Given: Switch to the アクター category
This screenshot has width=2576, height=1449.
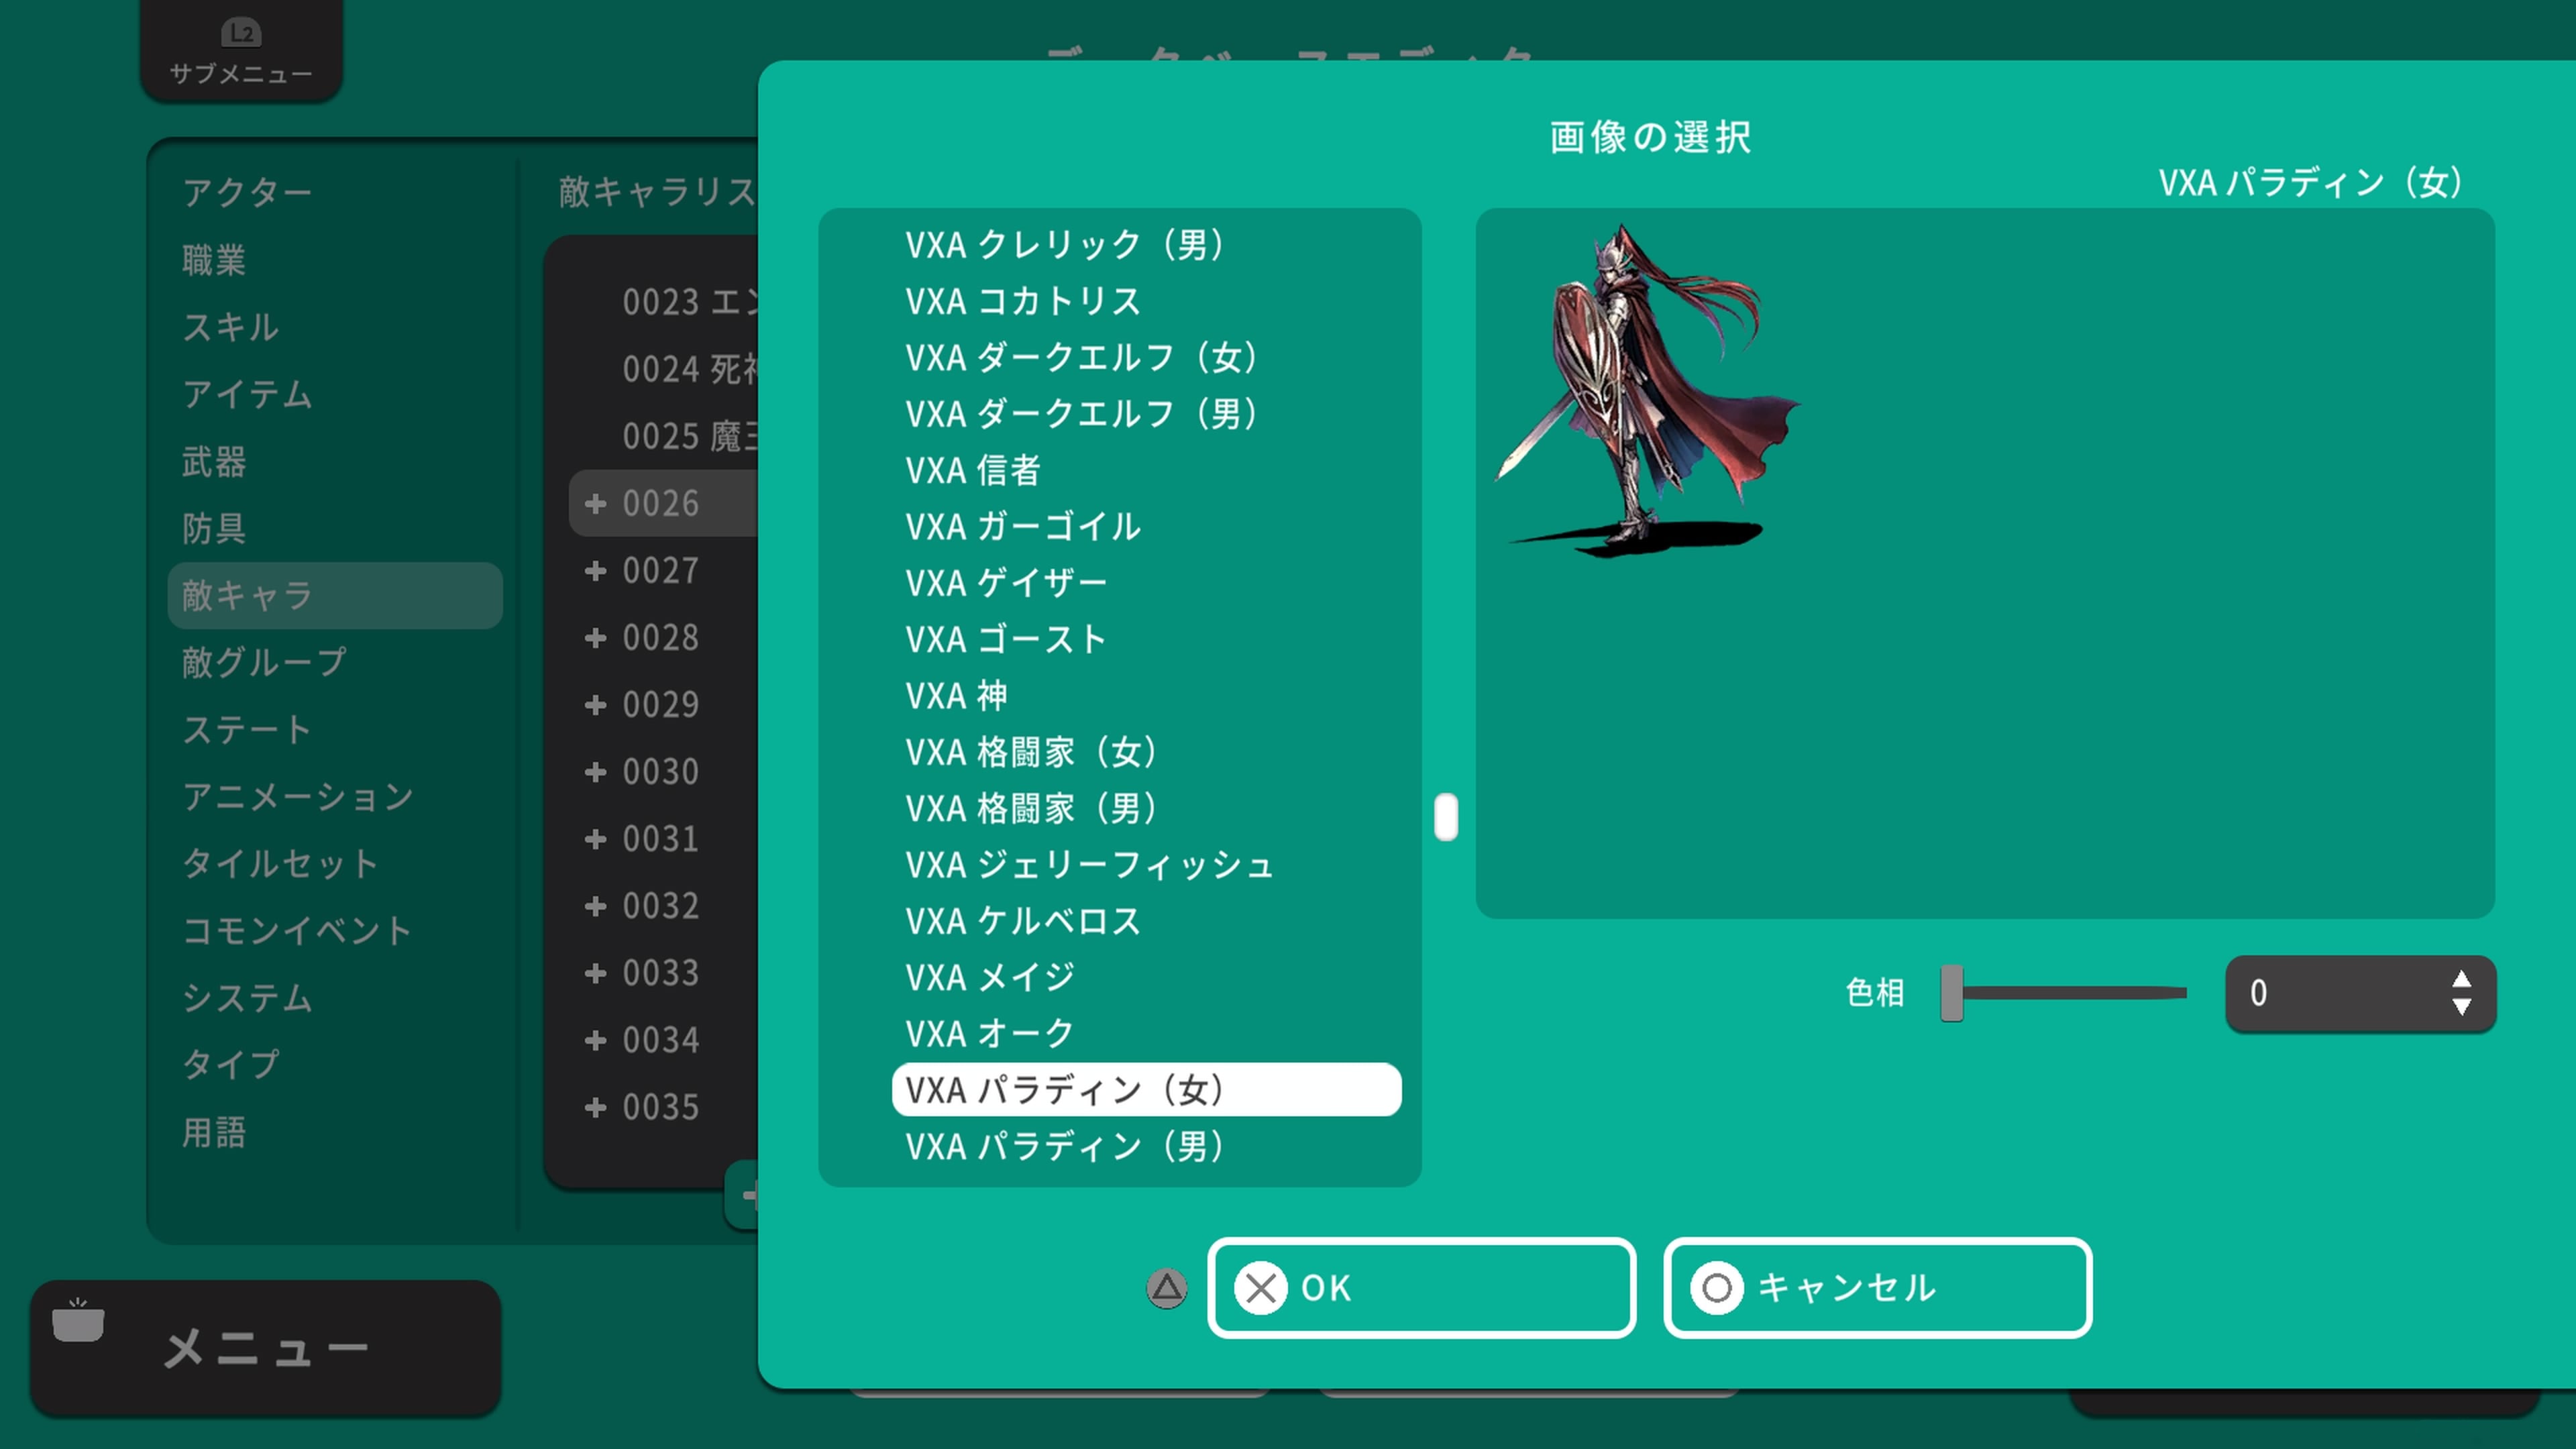Looking at the screenshot, I should click(247, 191).
